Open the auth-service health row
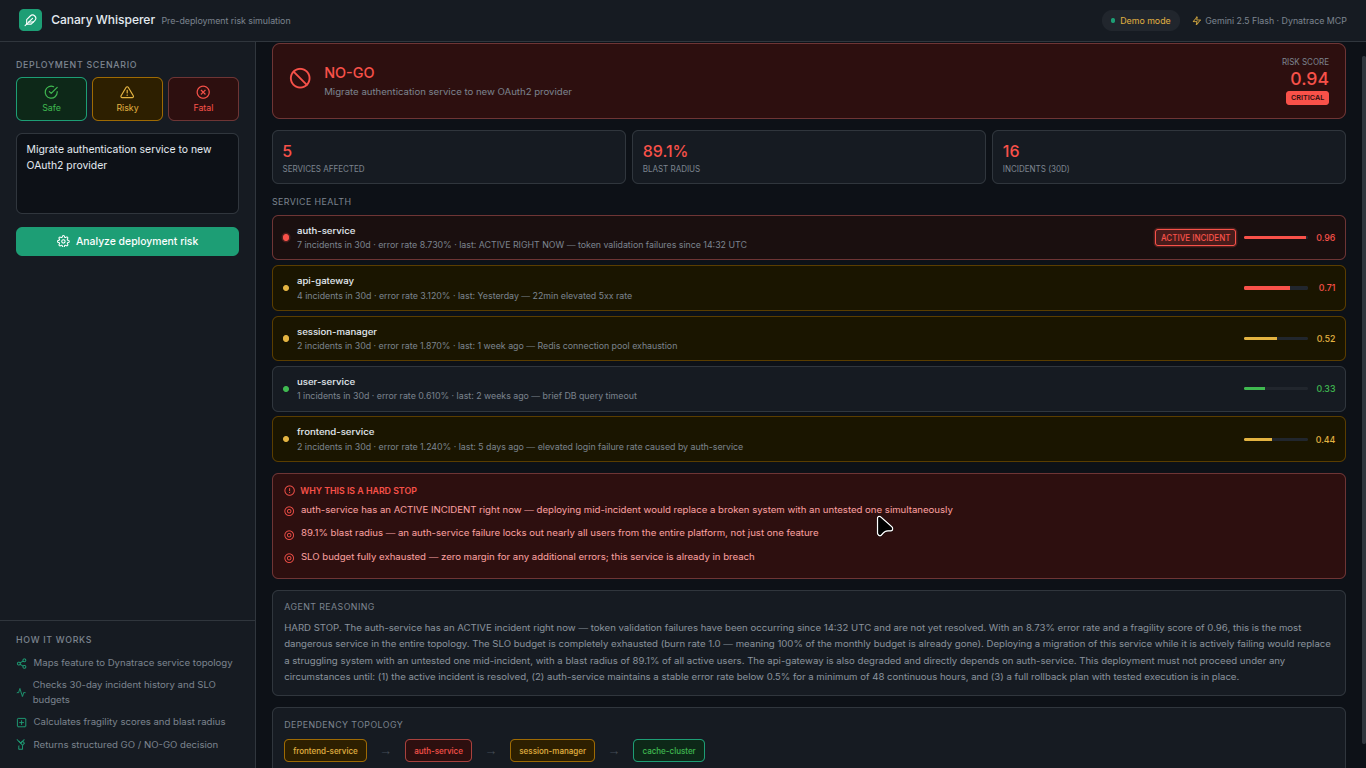Screen dimensions: 1366x768 809,238
